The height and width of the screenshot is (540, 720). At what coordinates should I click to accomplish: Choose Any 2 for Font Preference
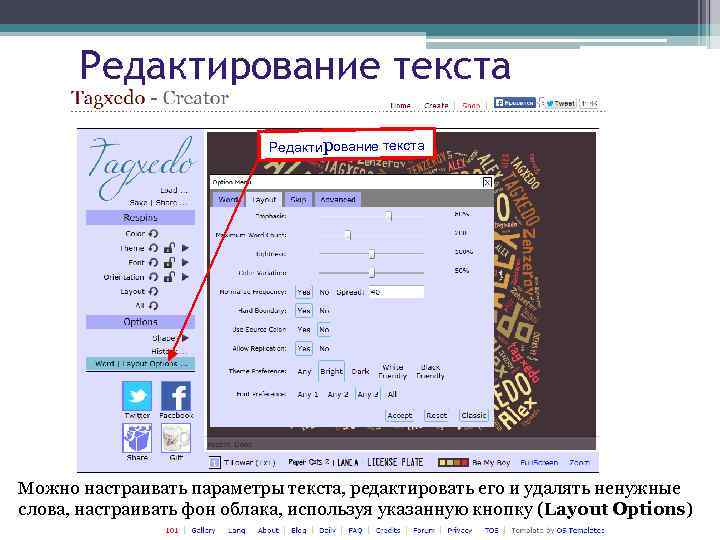338,394
